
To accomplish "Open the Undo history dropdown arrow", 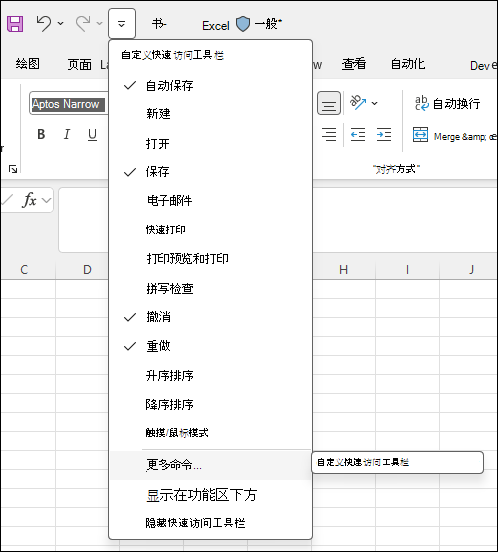I will 61,24.
